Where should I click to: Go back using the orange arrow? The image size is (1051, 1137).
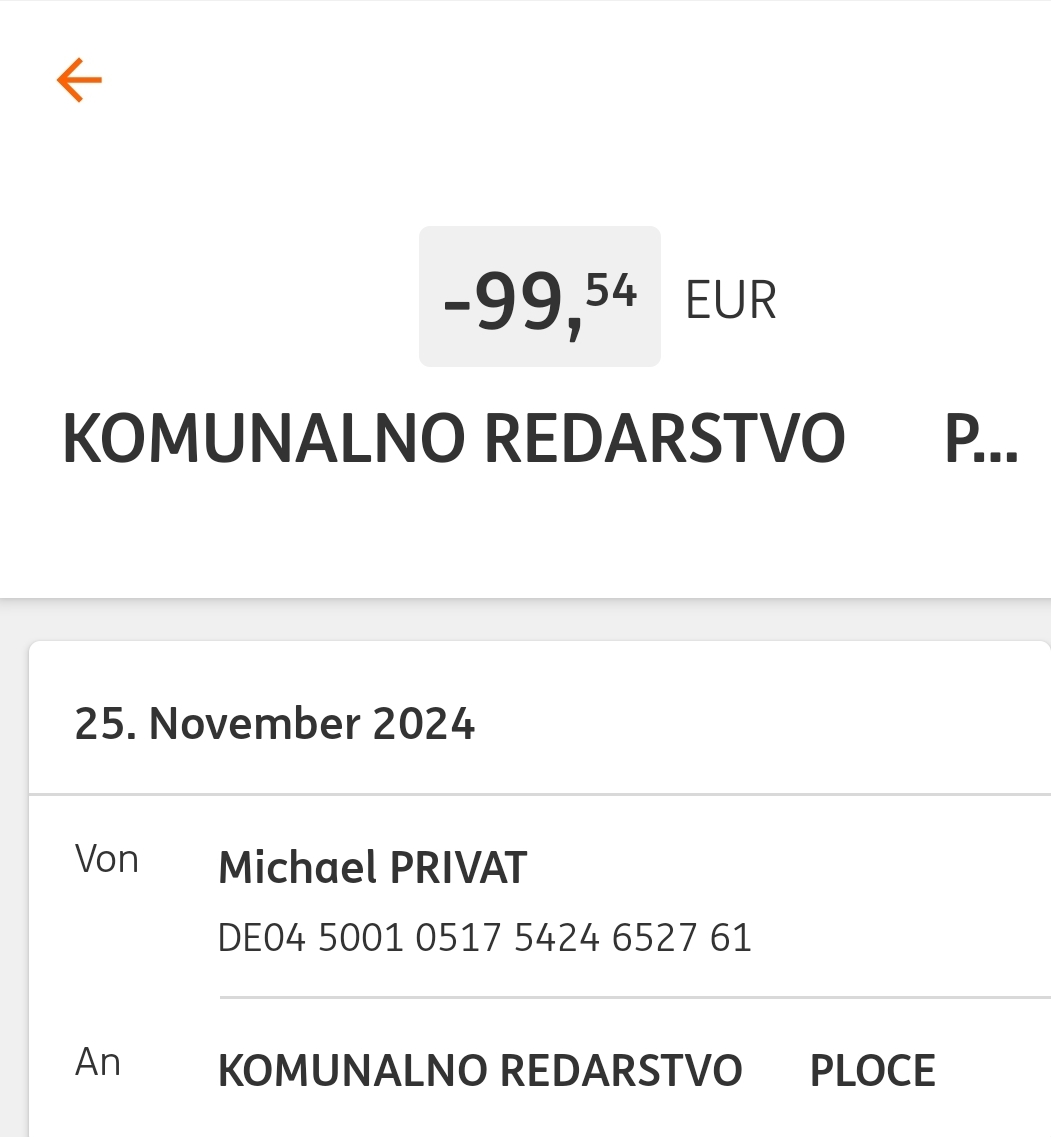[79, 80]
